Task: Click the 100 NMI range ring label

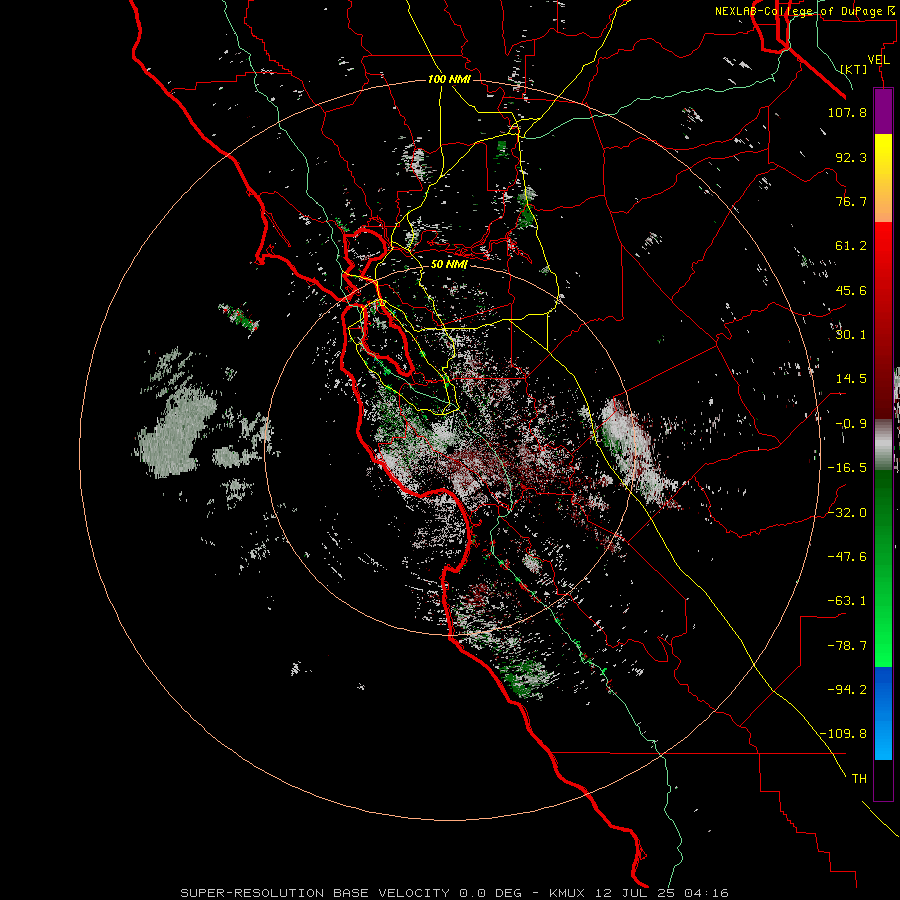Action: (x=449, y=79)
